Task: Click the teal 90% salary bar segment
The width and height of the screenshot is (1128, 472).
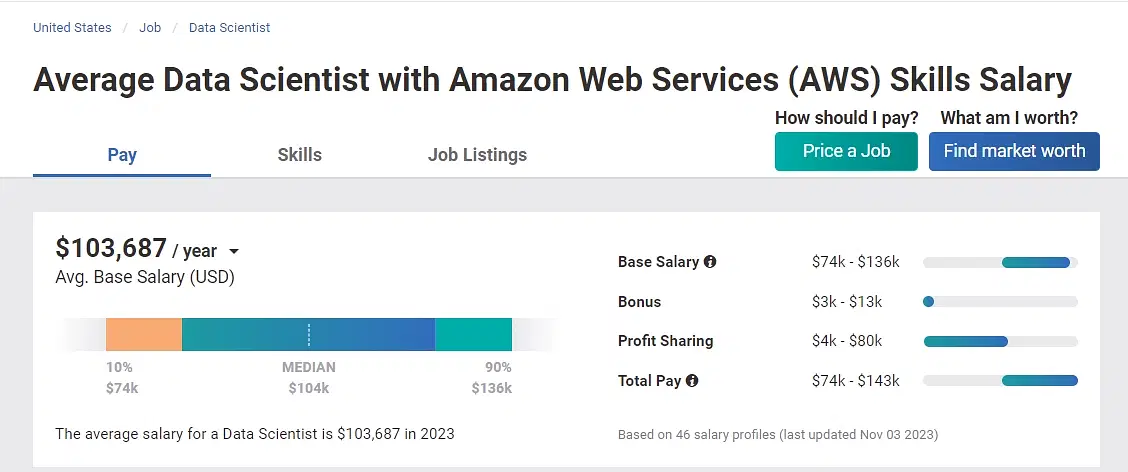Action: click(x=473, y=335)
